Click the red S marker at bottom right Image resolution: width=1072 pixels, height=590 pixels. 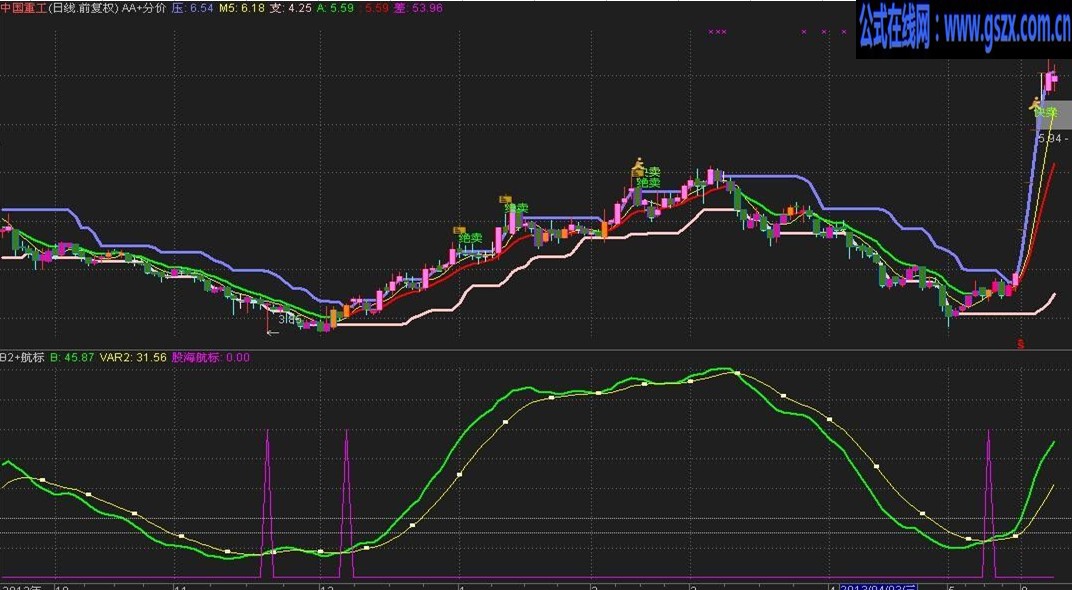pos(1021,344)
